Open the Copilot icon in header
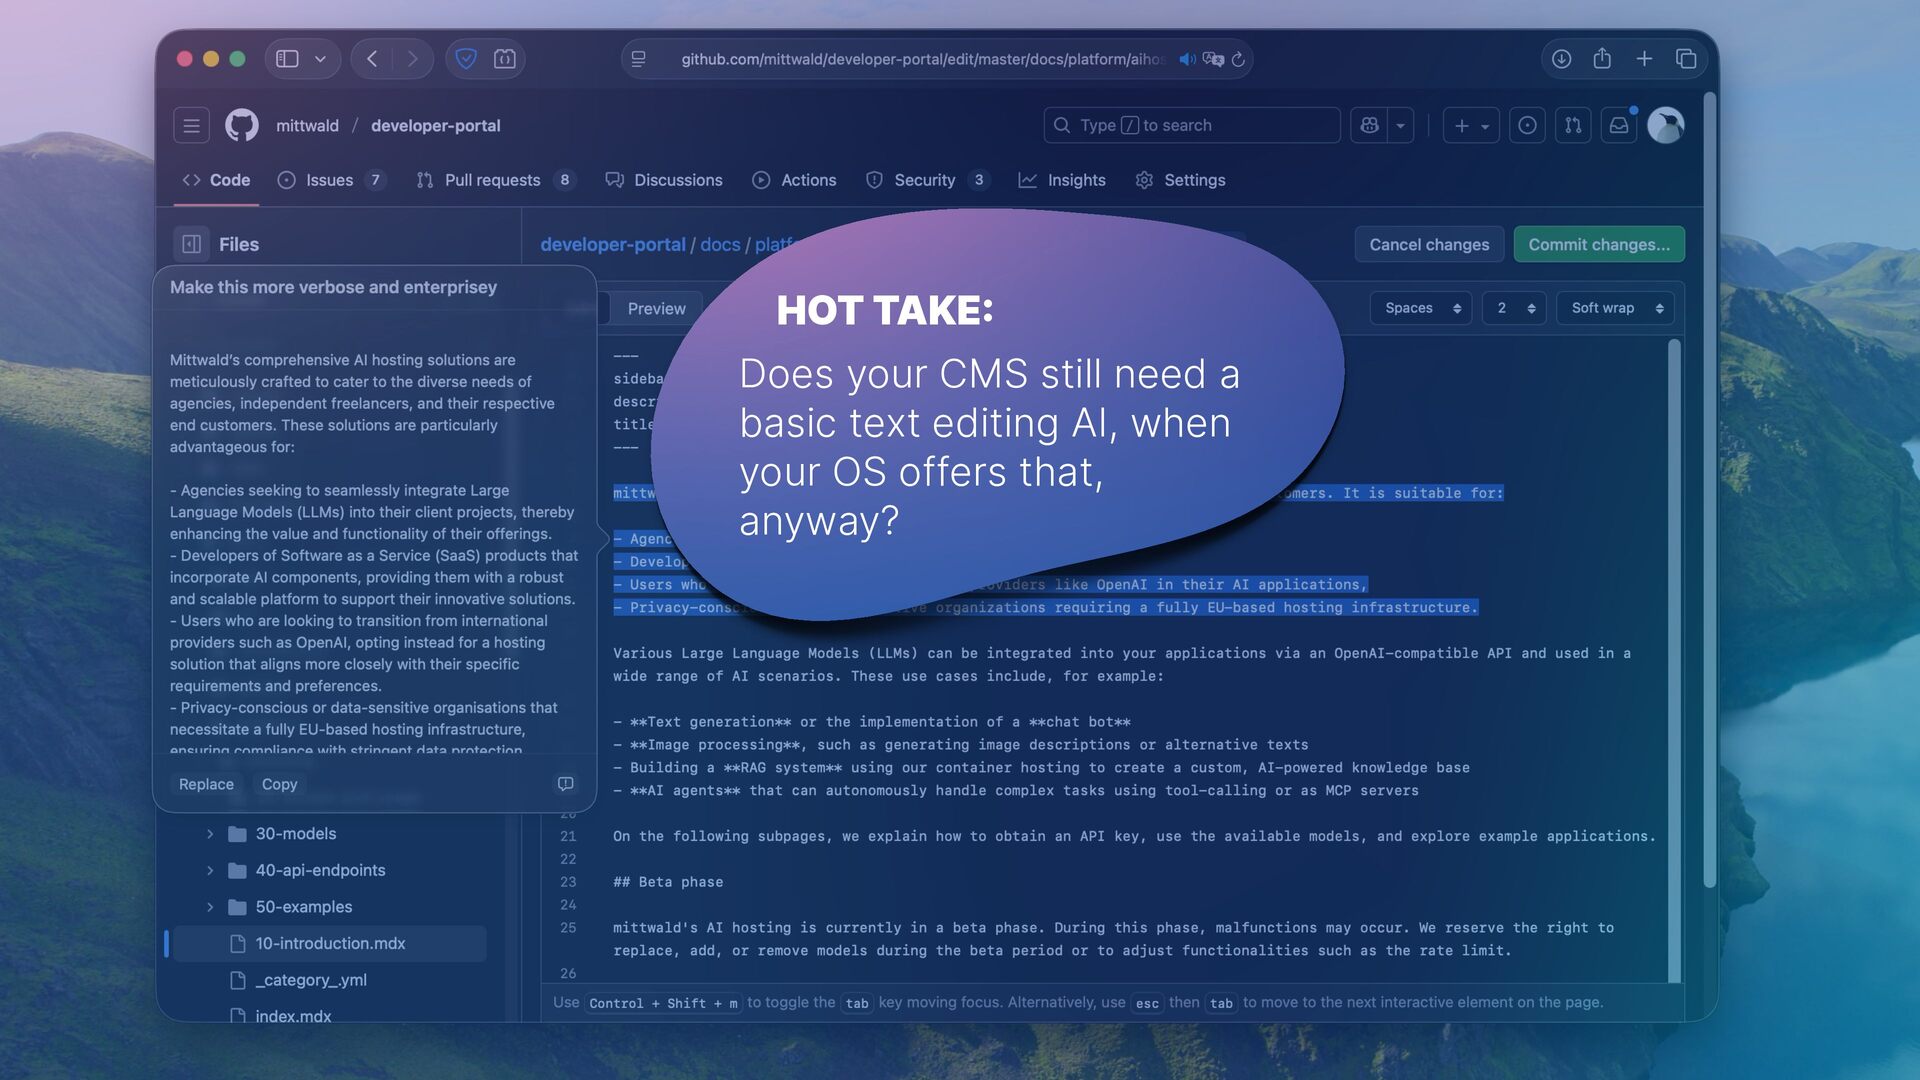Viewport: 1920px width, 1080px height. pos(1369,125)
